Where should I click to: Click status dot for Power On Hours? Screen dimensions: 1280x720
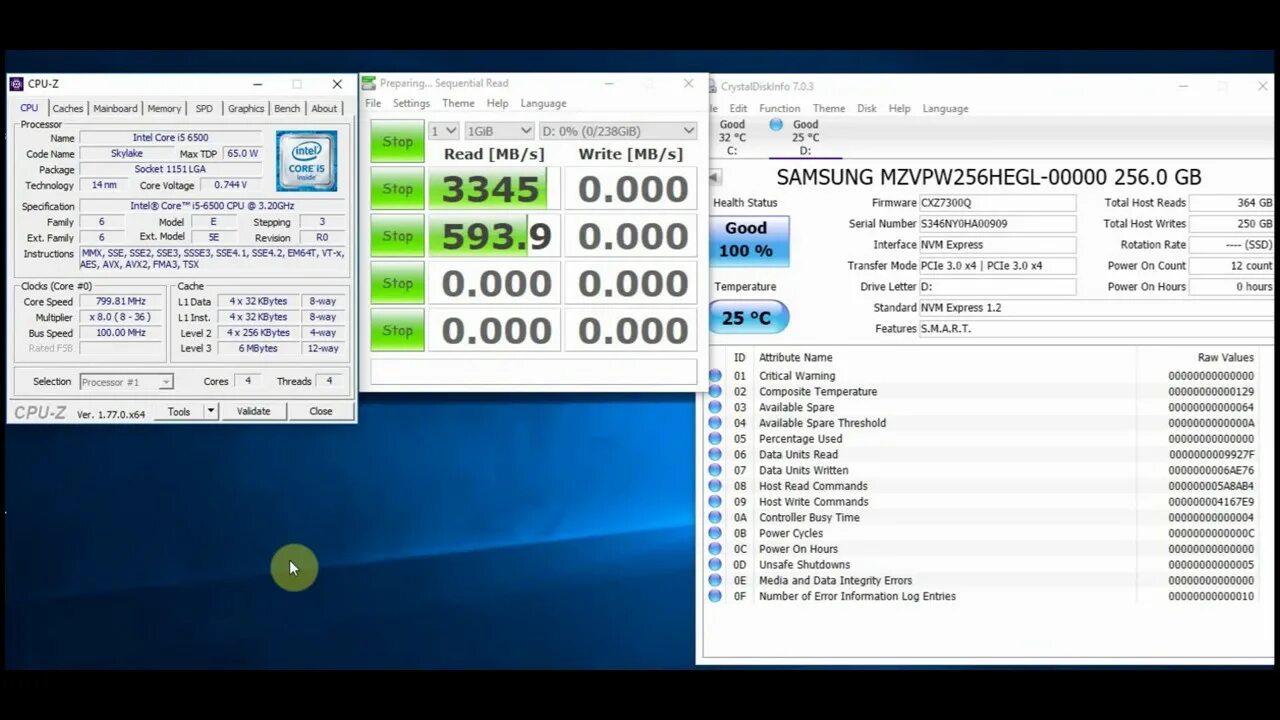(x=715, y=549)
